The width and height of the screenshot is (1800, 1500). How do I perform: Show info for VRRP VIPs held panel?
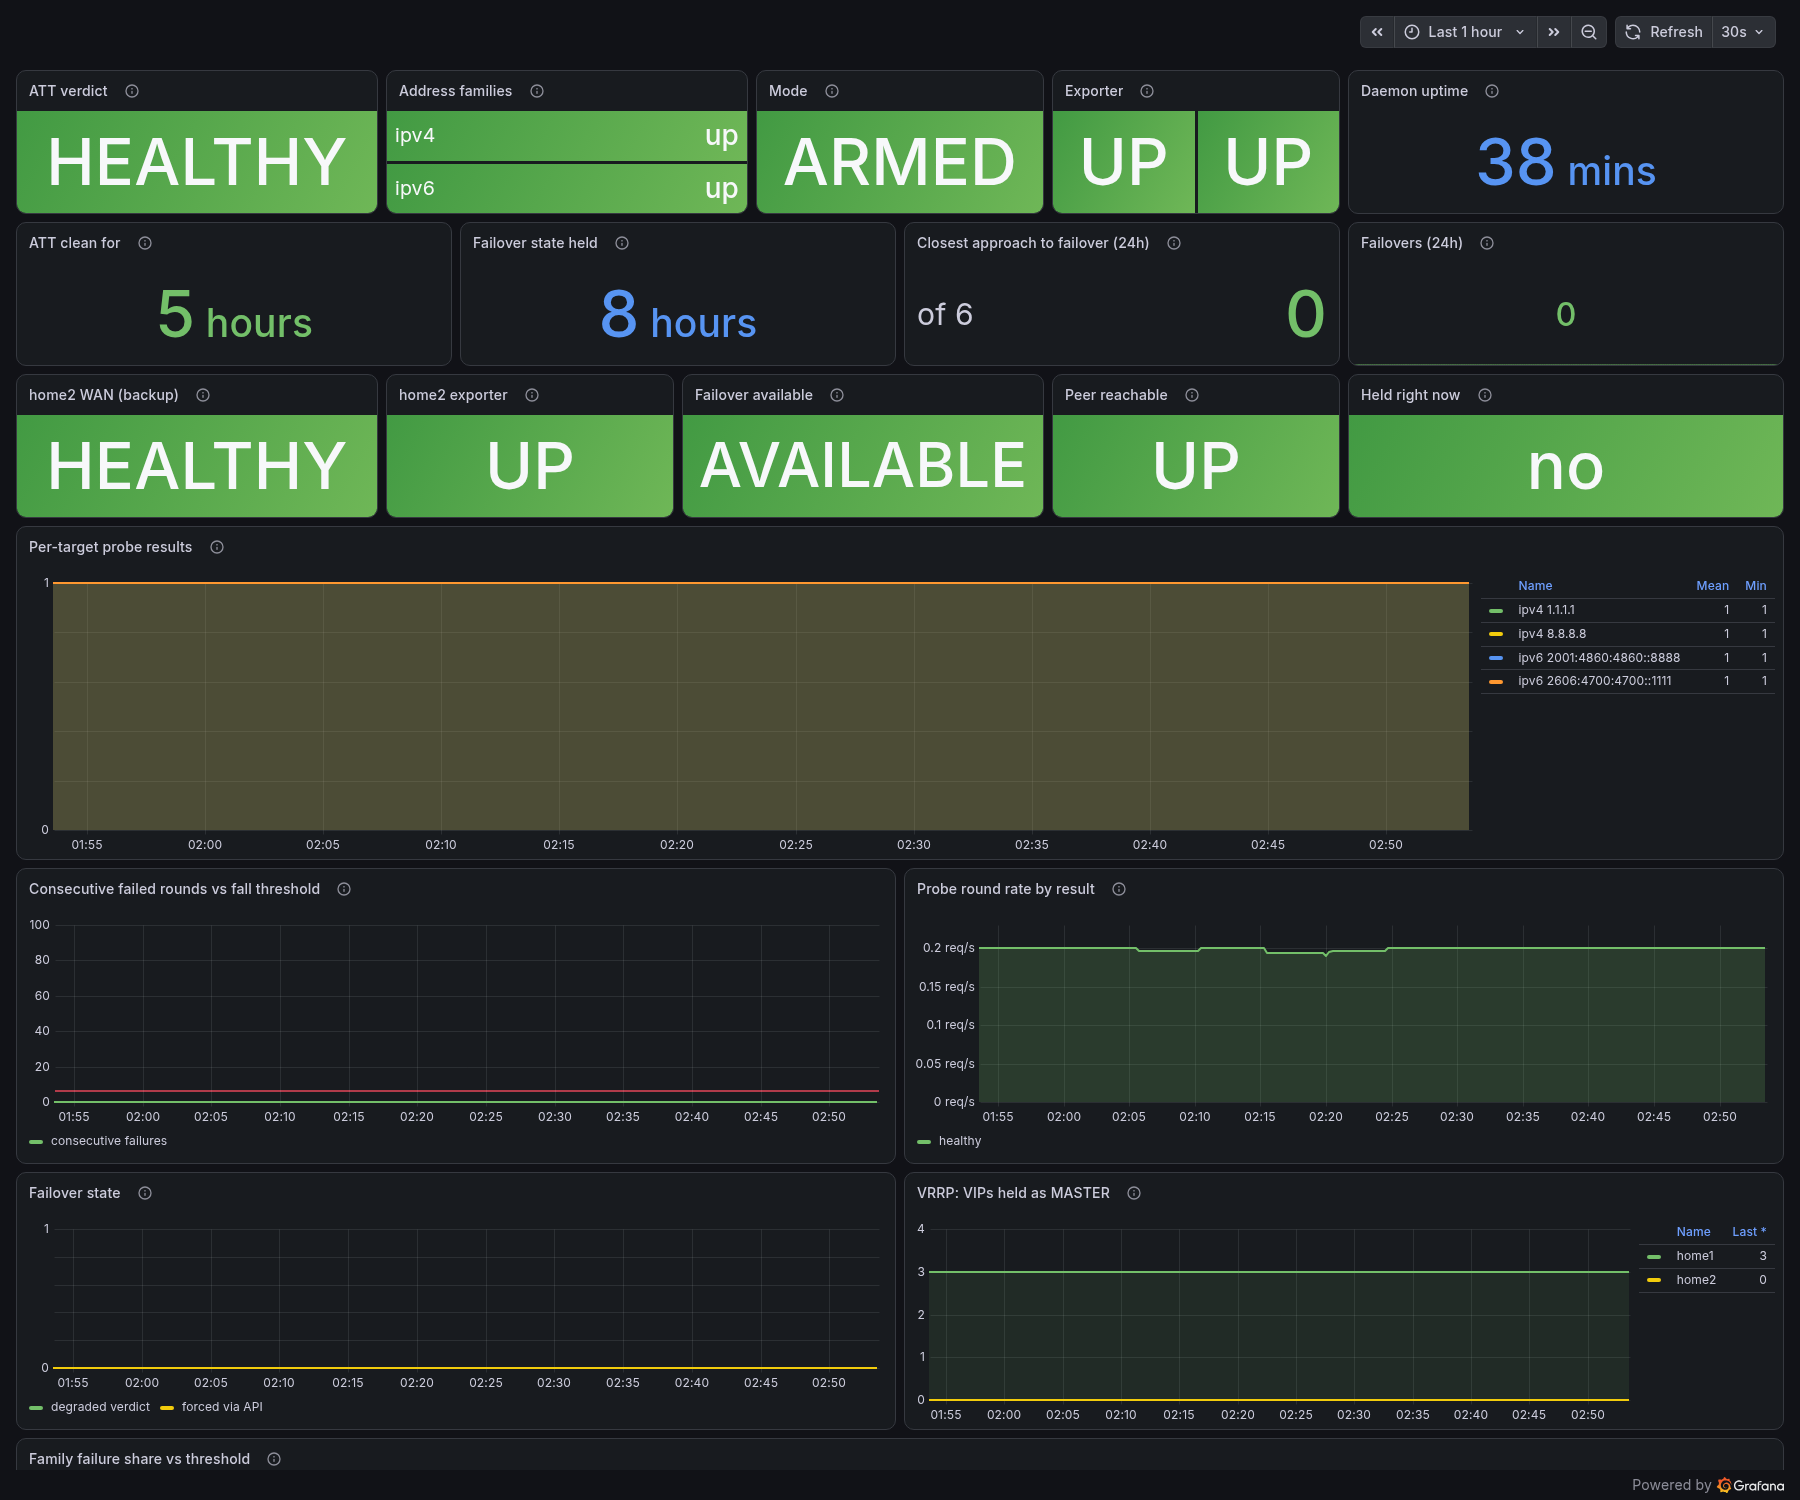pos(1134,1193)
